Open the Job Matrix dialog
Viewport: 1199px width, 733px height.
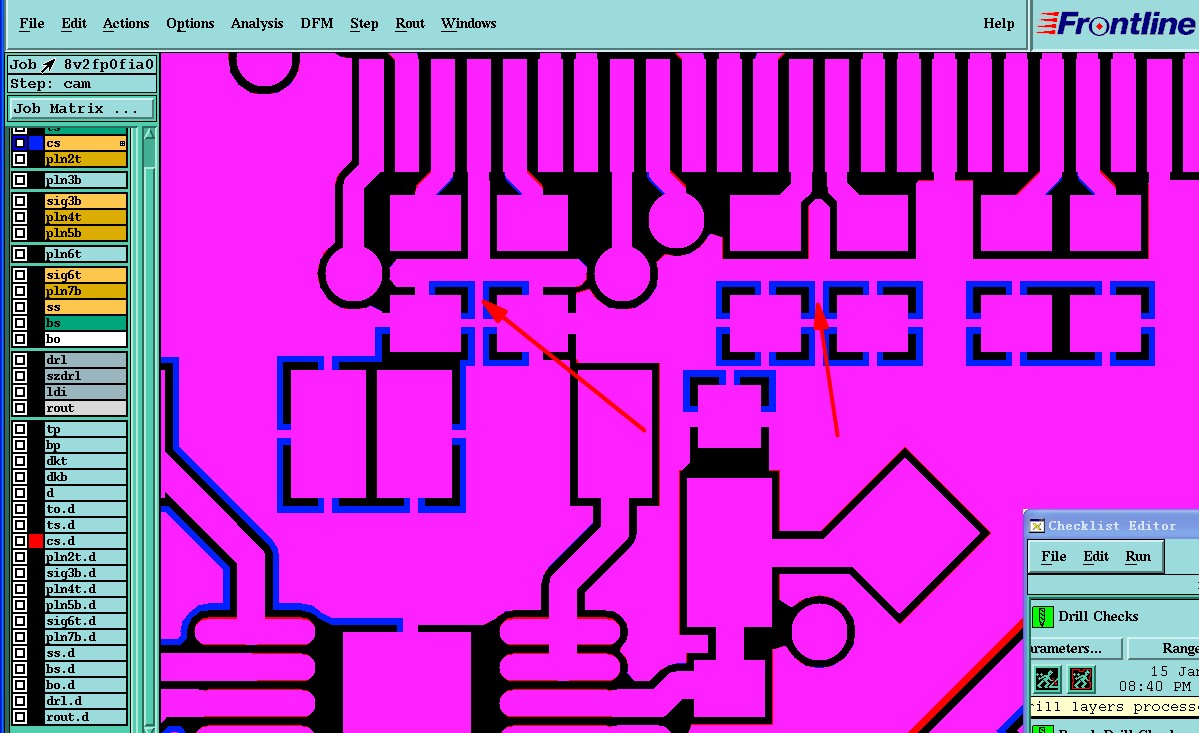pos(82,109)
